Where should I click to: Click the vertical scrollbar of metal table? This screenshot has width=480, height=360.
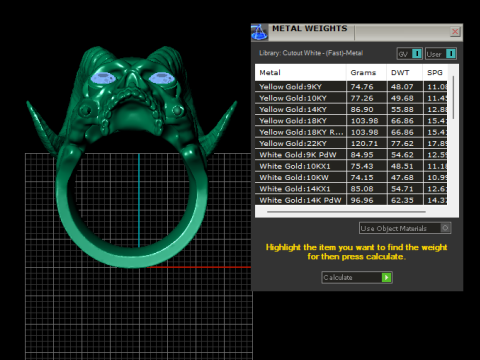453,97
